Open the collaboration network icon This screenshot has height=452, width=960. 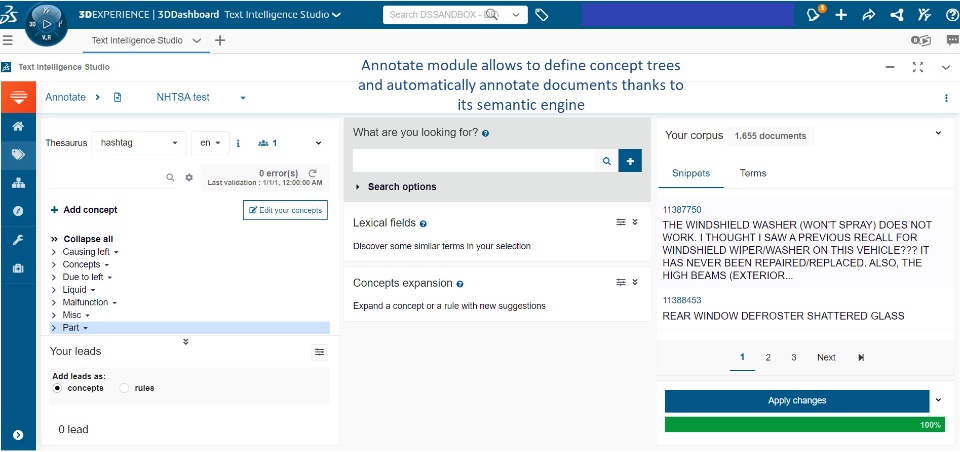897,15
